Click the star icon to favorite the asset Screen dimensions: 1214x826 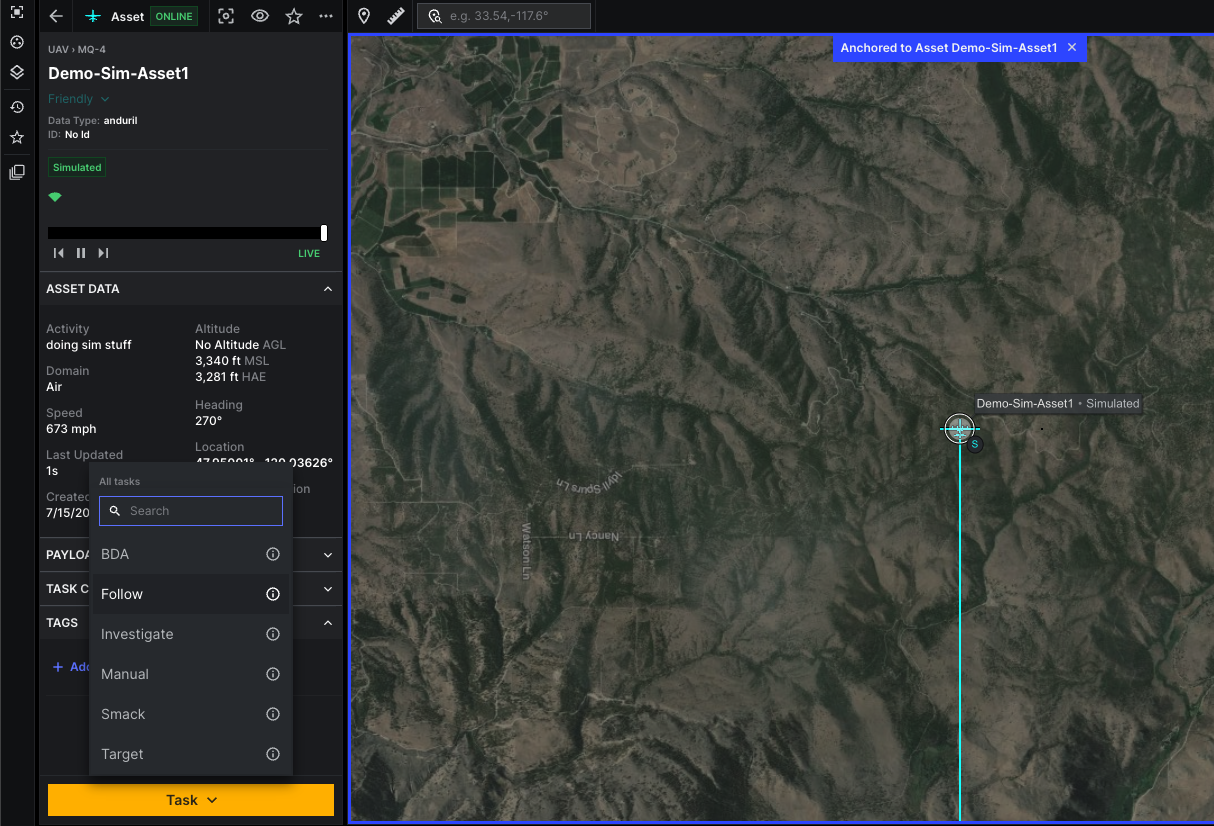293,17
